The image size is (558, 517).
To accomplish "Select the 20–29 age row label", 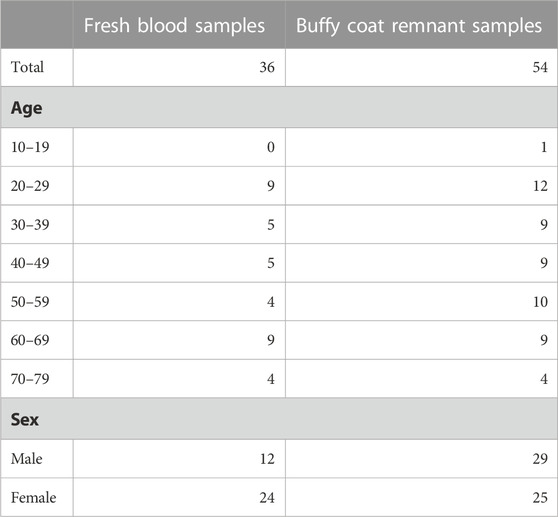I will click(x=30, y=186).
